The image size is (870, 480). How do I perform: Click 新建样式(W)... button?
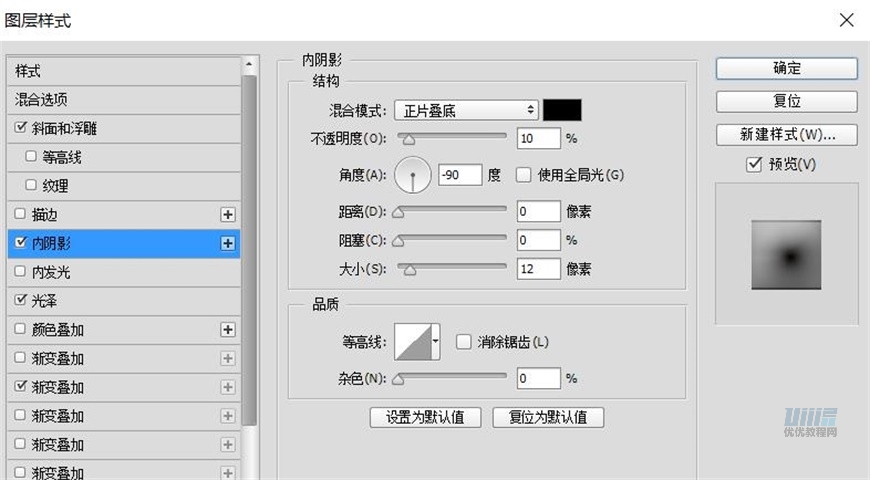(787, 135)
